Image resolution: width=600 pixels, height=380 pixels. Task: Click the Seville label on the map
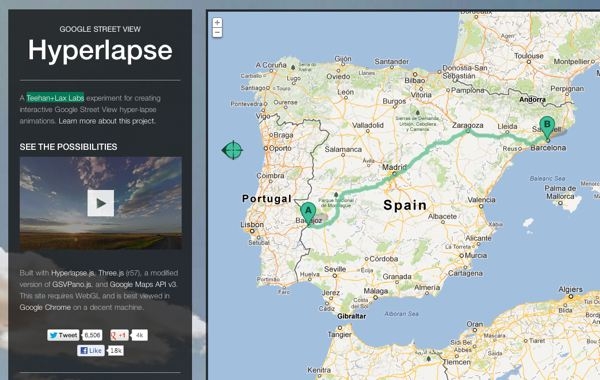pos(335,269)
